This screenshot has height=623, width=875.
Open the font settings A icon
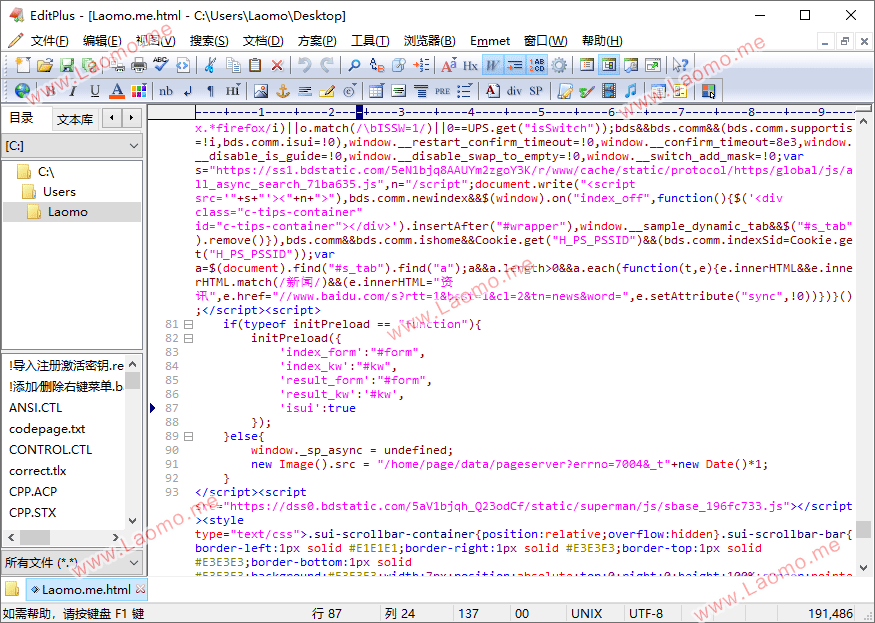pos(449,65)
